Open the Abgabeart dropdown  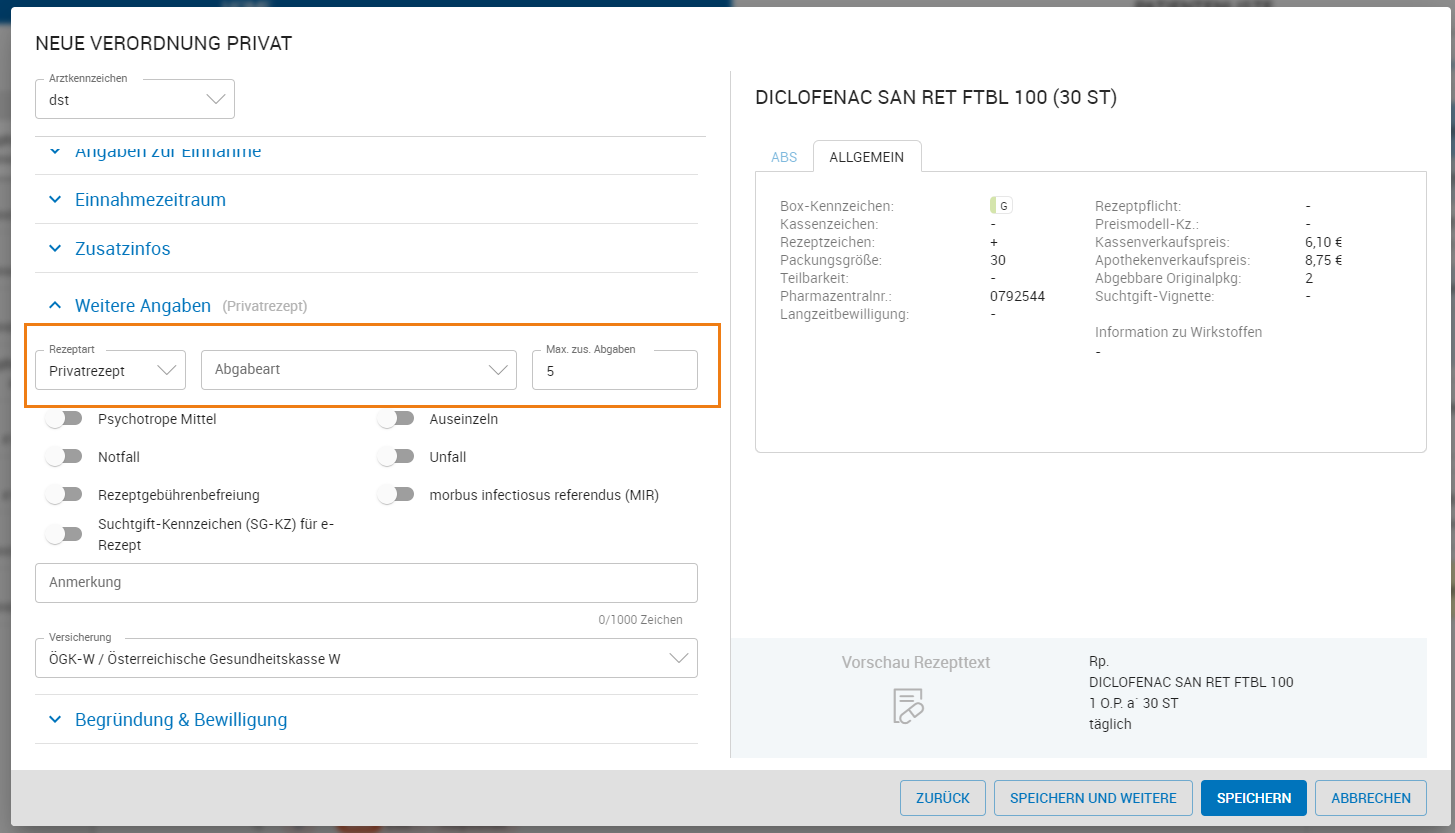tap(359, 370)
